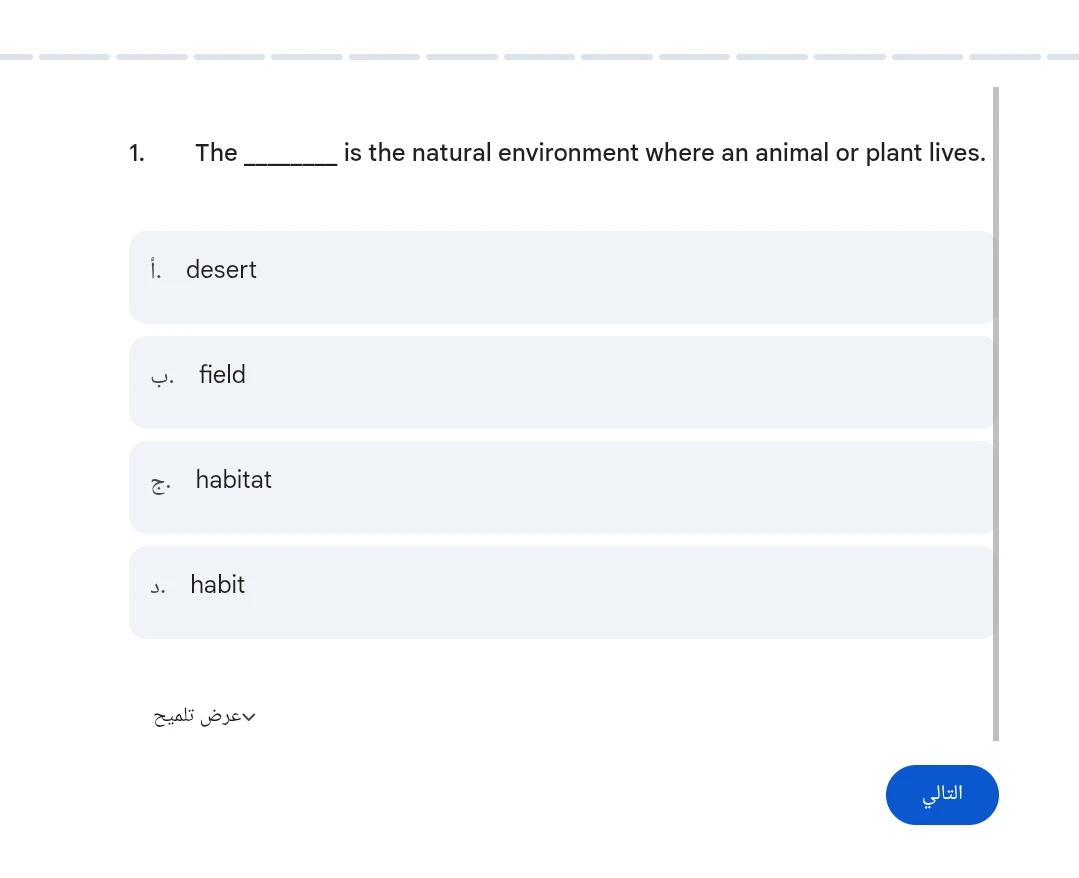Click the first progress segment at top
Screen dimensions: 1079x878
(x=17, y=55)
